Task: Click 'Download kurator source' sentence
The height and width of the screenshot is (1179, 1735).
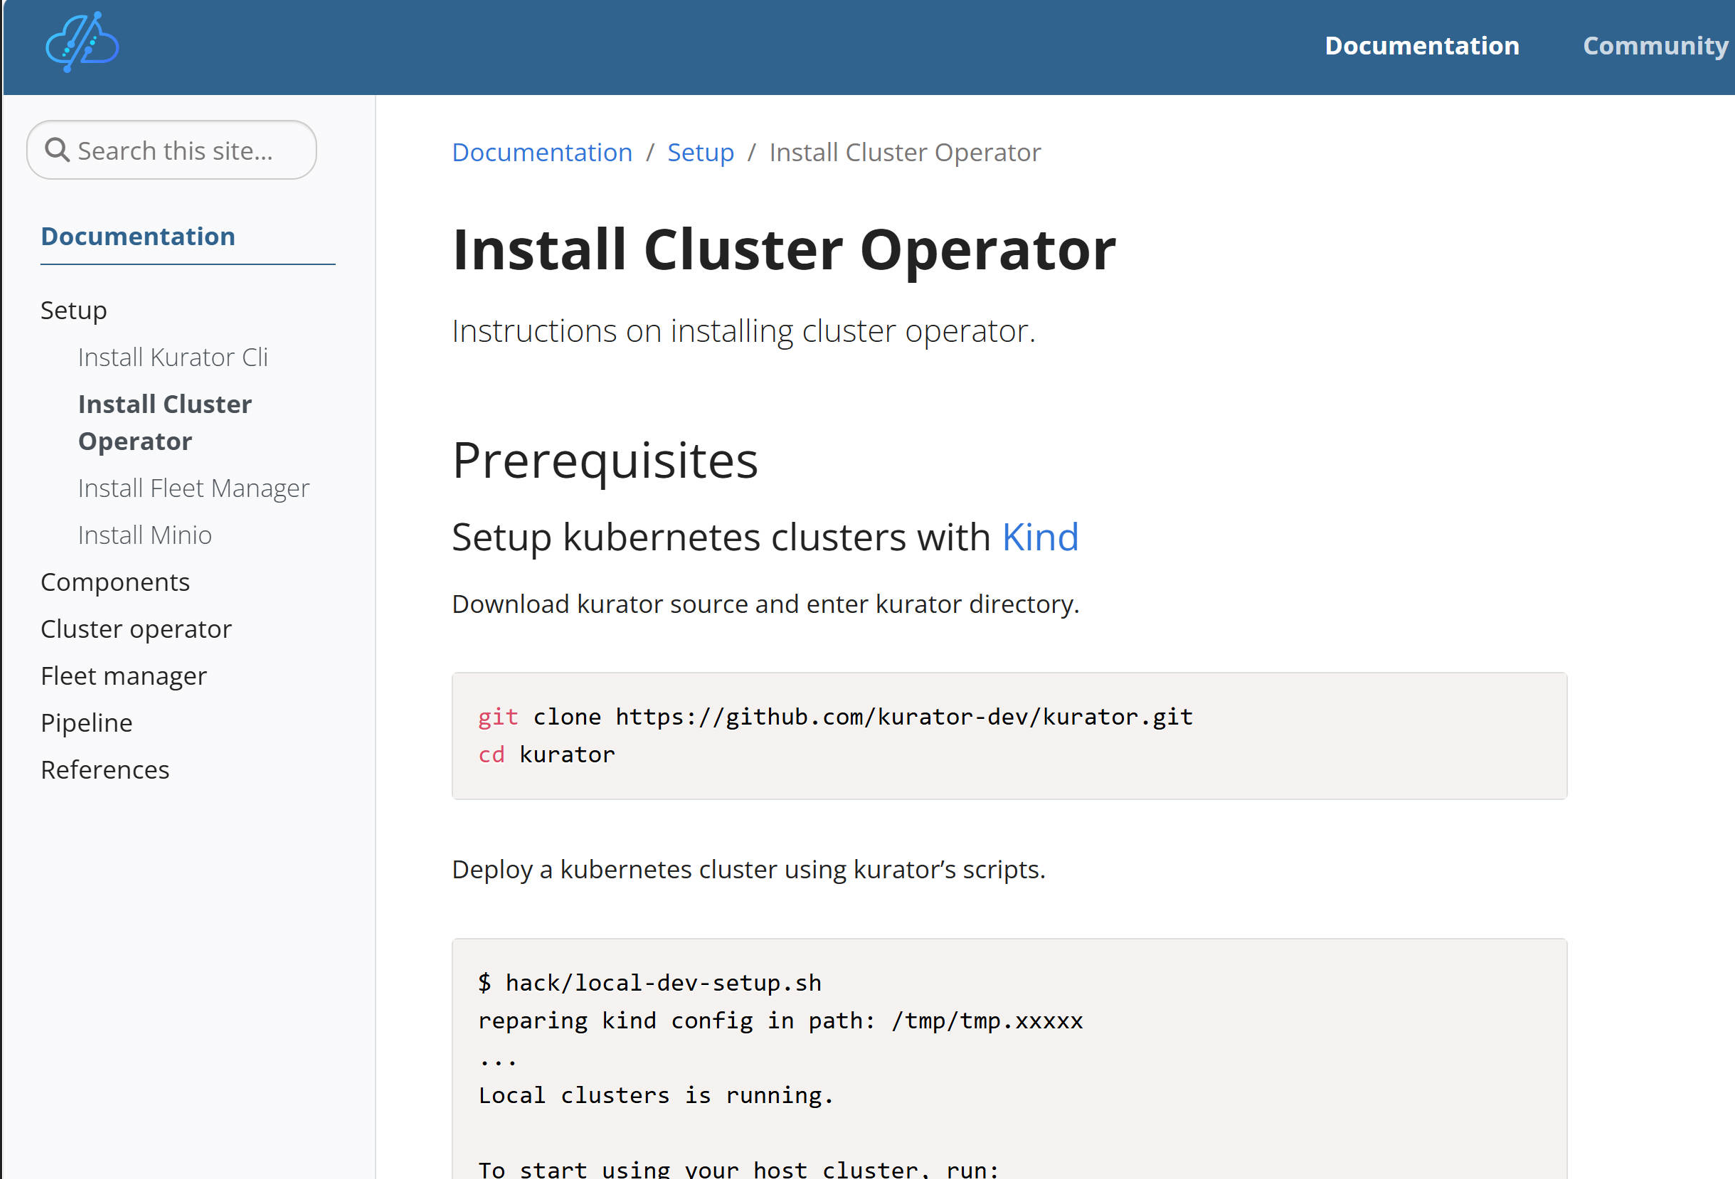Action: [x=765, y=604]
